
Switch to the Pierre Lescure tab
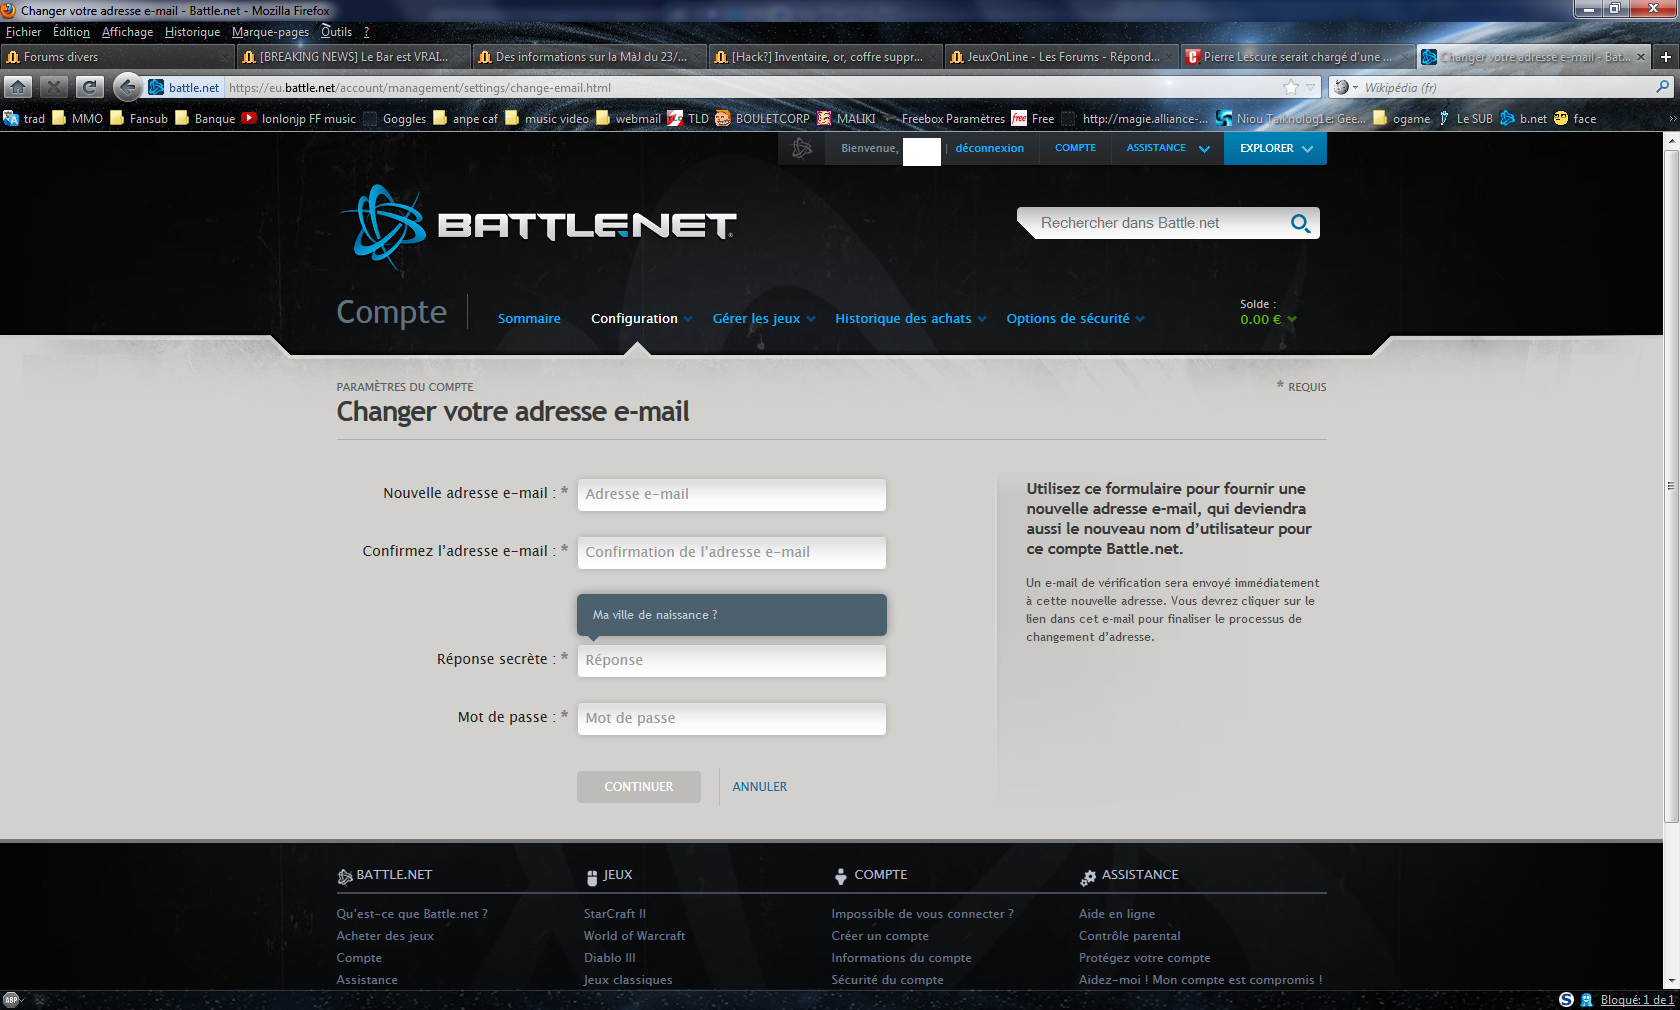(1297, 57)
